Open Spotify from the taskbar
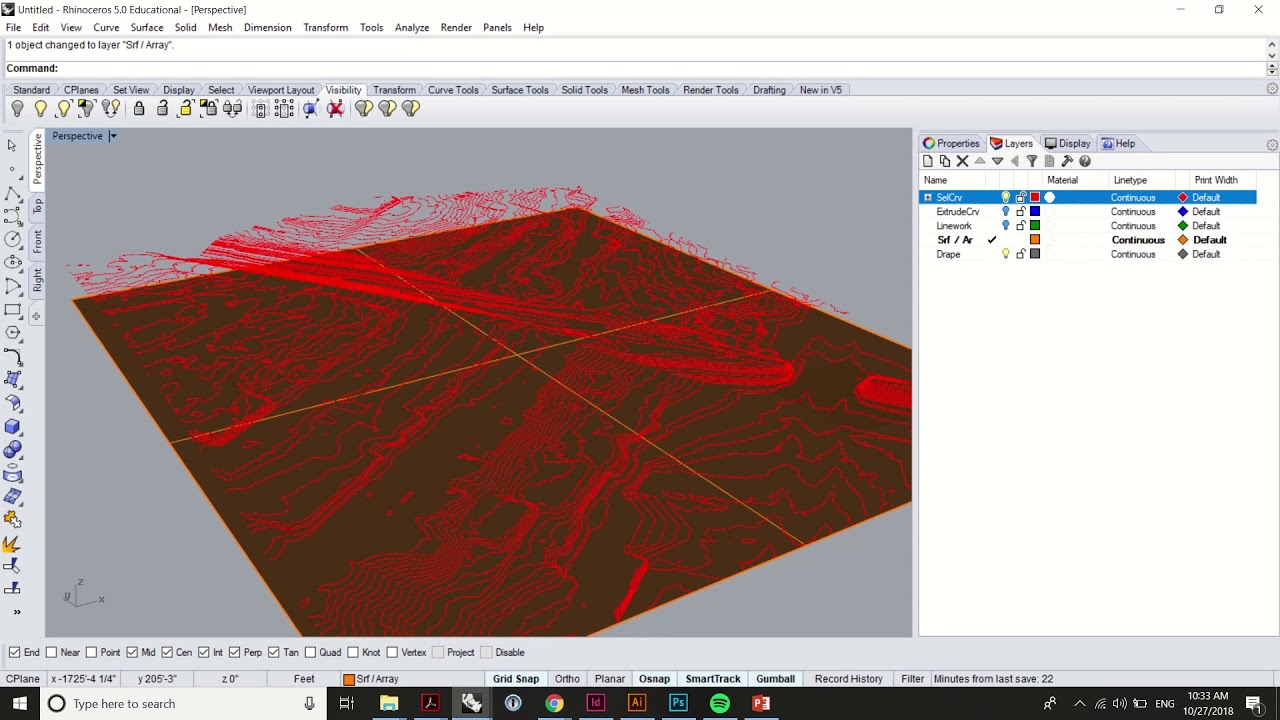The width and height of the screenshot is (1280, 720). click(720, 703)
